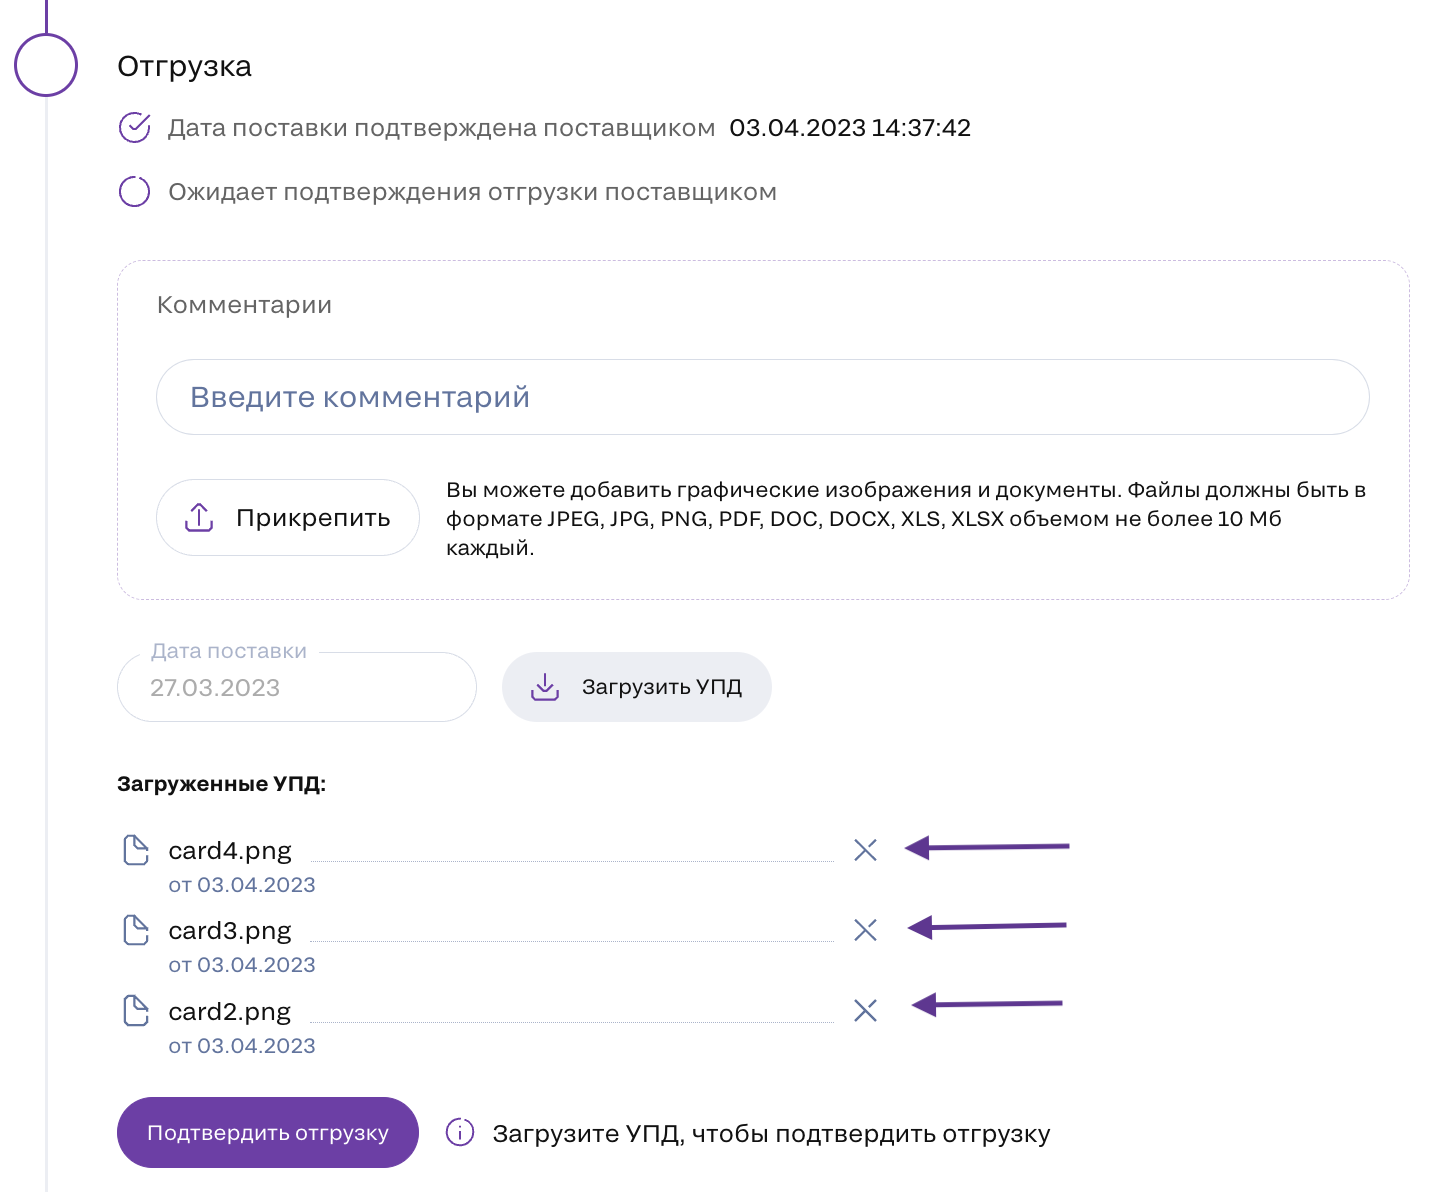Click the checkmark icon for confirmed delivery date

point(134,128)
